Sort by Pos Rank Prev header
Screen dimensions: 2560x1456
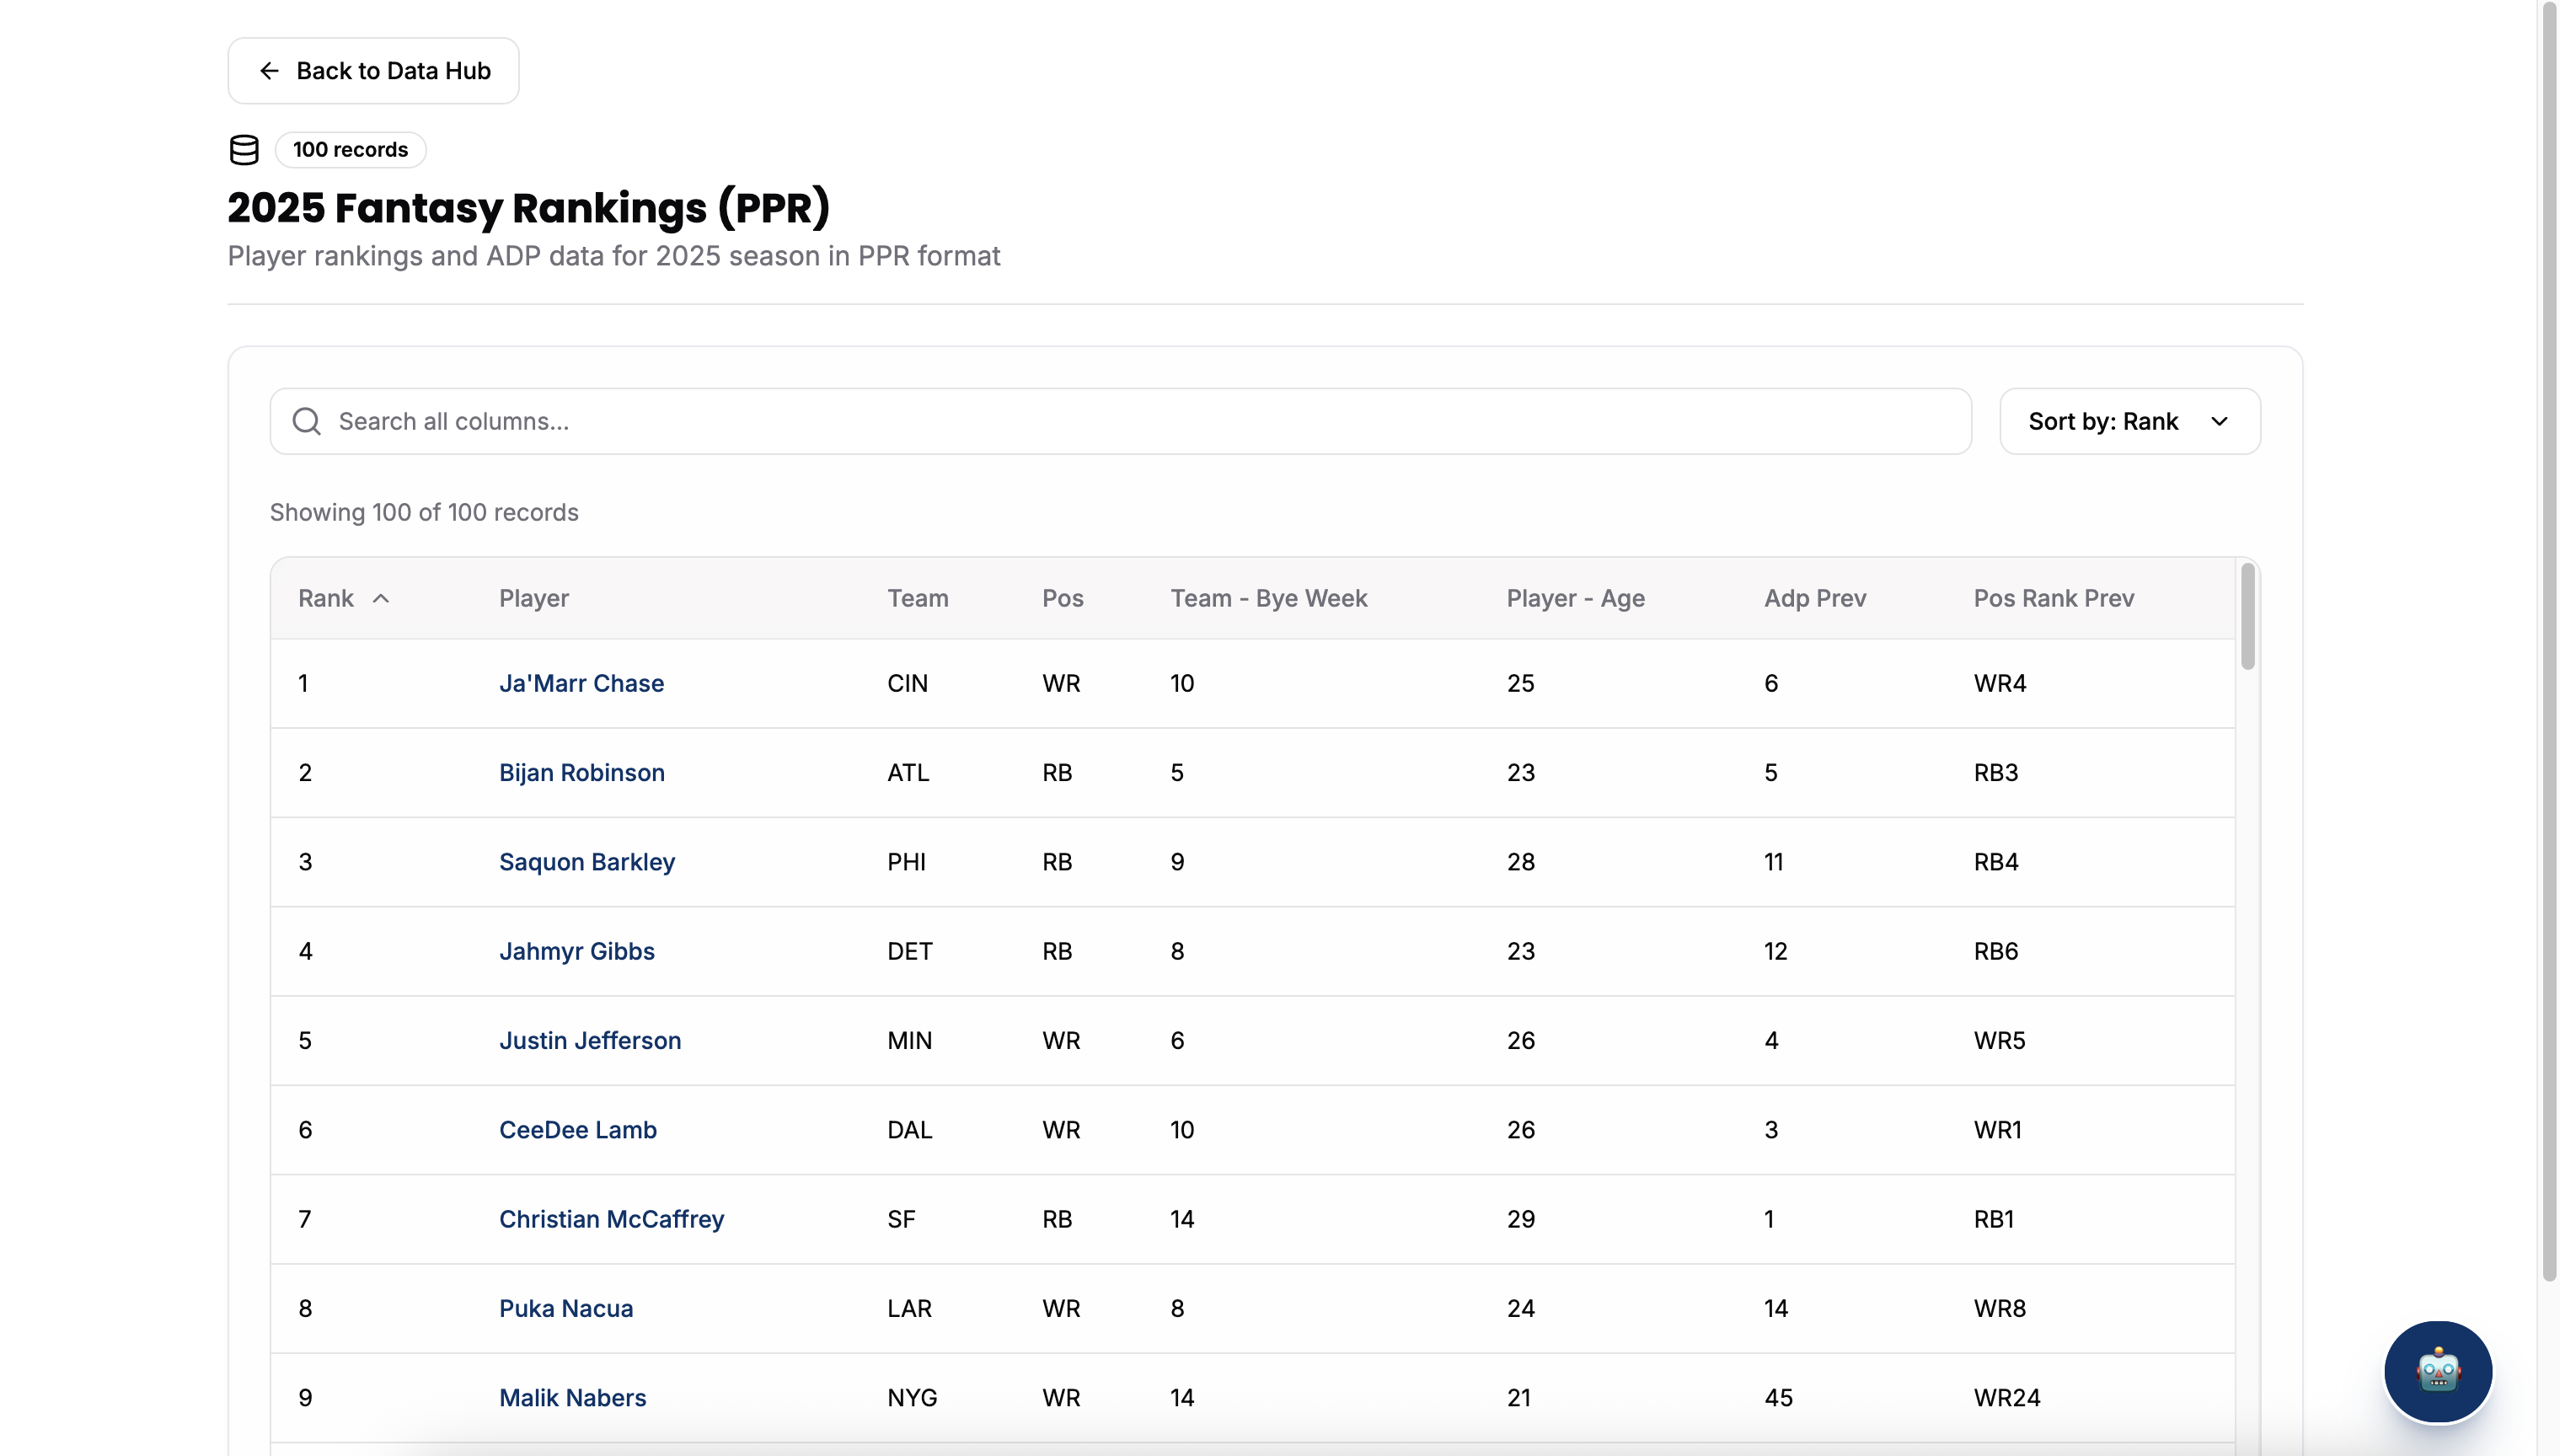[x=2054, y=598]
